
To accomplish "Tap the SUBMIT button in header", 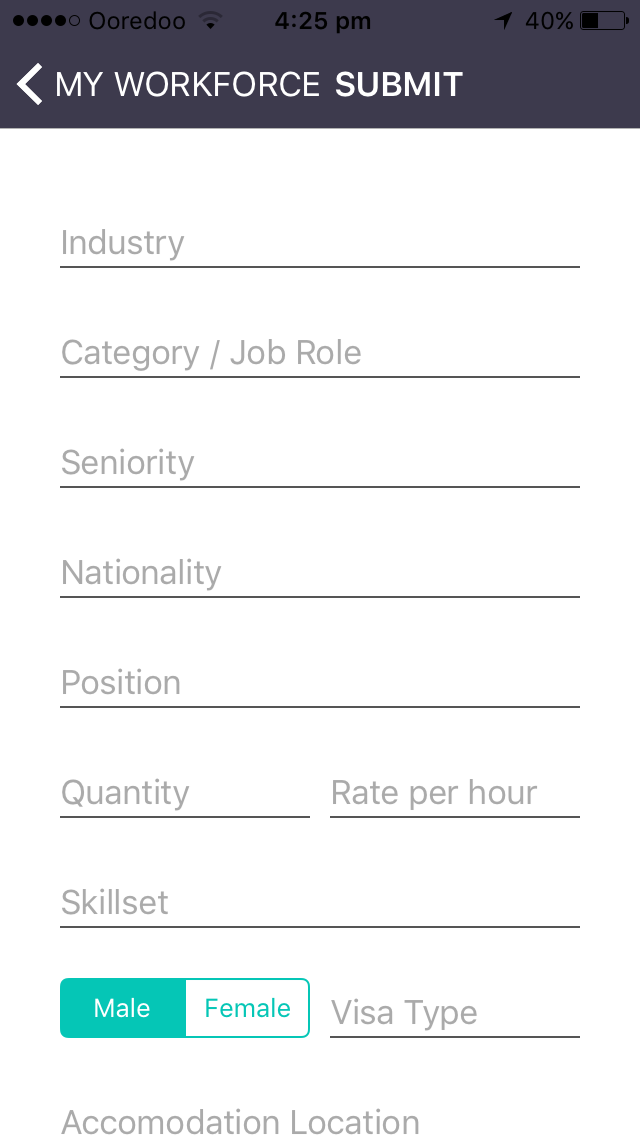I will click(x=399, y=84).
